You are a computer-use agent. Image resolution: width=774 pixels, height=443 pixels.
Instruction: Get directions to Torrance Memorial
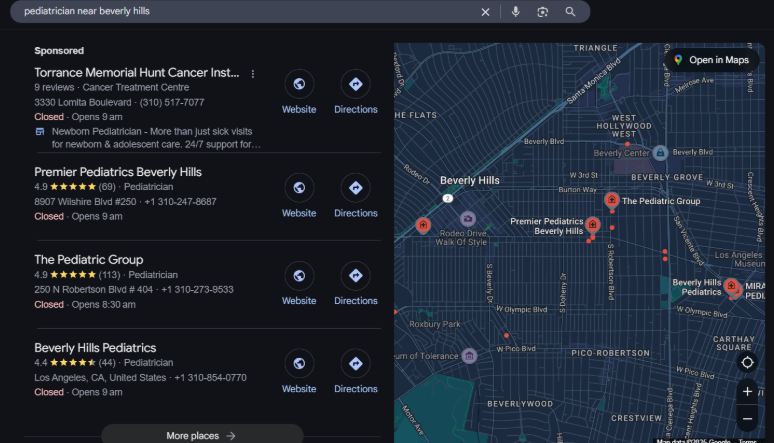click(355, 84)
